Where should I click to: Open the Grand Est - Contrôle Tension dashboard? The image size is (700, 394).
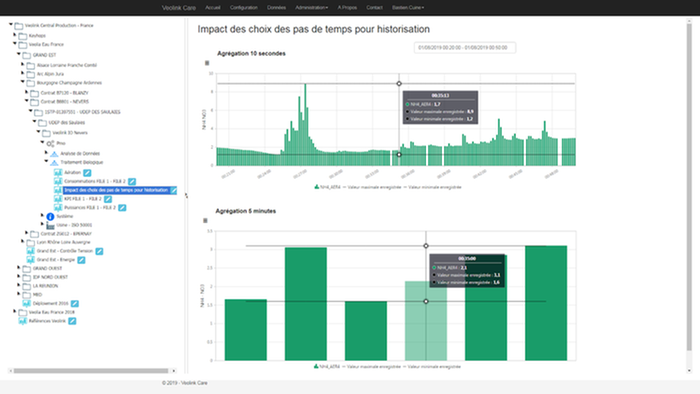tap(65, 251)
